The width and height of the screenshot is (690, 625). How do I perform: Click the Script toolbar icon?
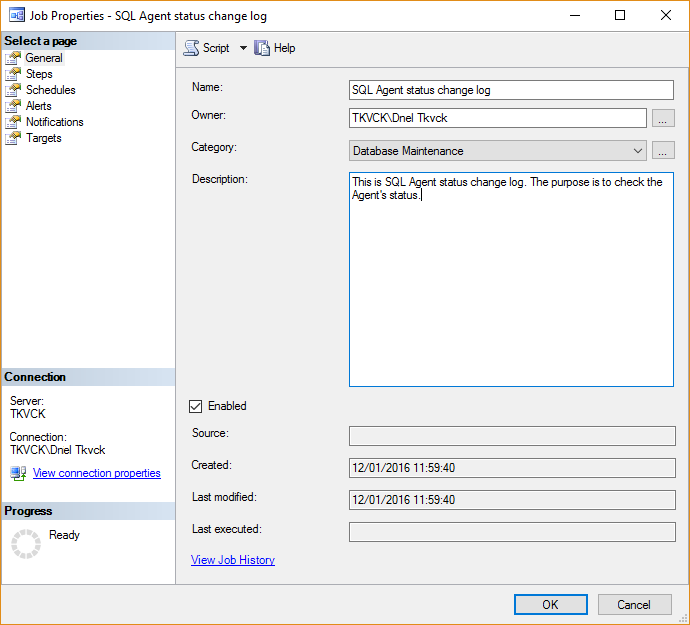[x=192, y=48]
